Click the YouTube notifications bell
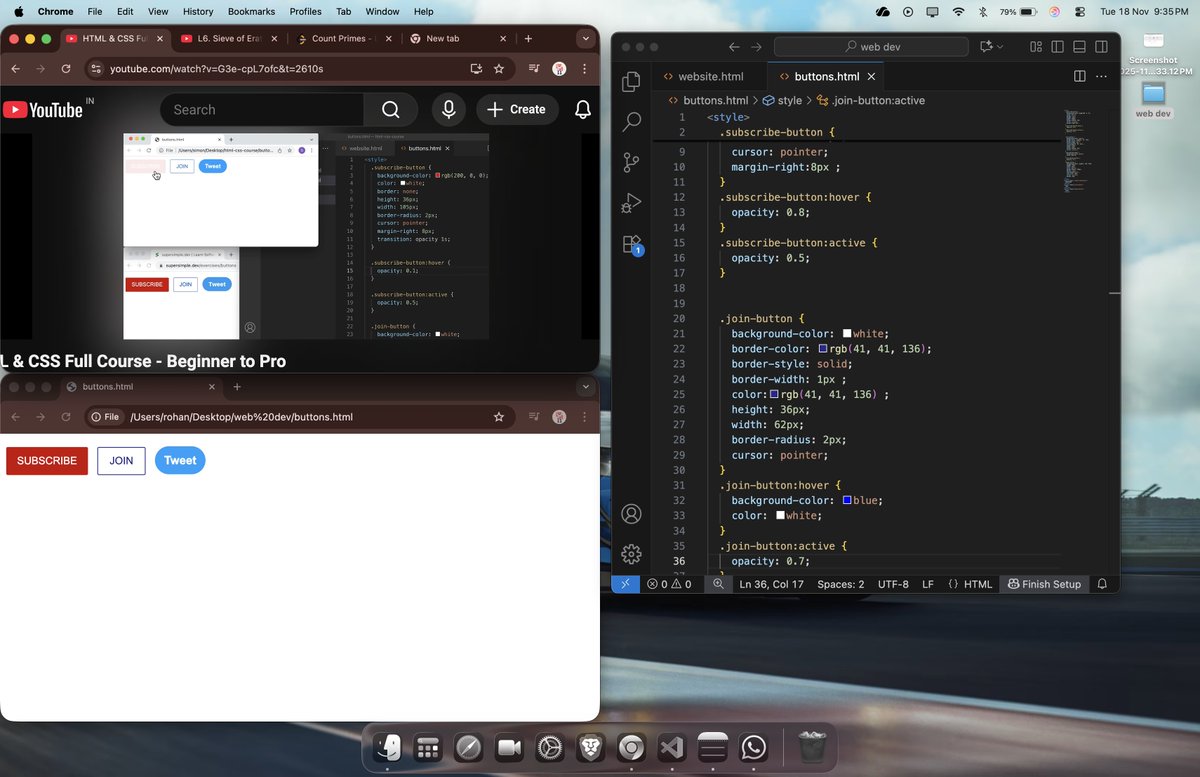1200x777 pixels. pyautogui.click(x=583, y=110)
